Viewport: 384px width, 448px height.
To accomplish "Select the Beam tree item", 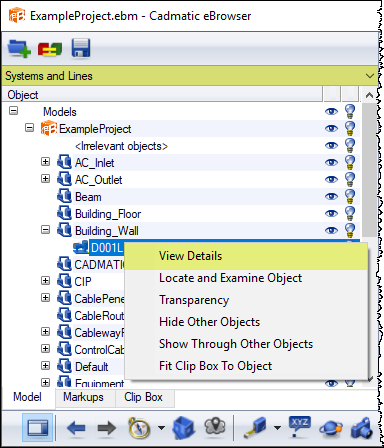I will 88,197.
